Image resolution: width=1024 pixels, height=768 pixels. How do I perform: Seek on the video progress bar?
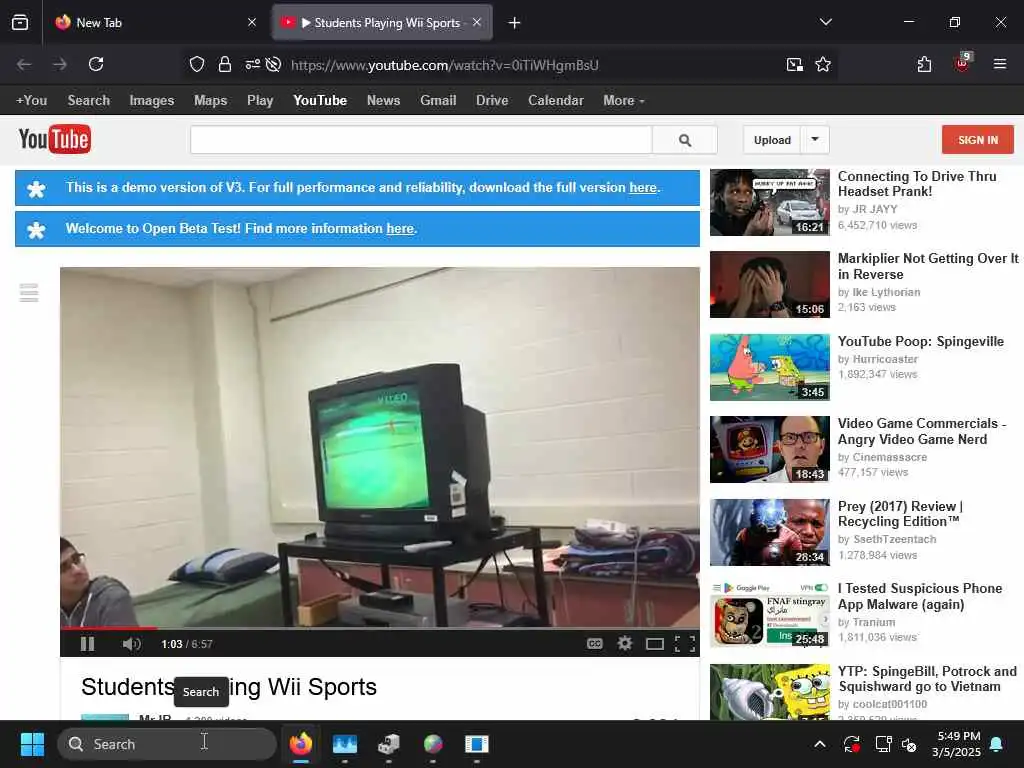click(379, 628)
